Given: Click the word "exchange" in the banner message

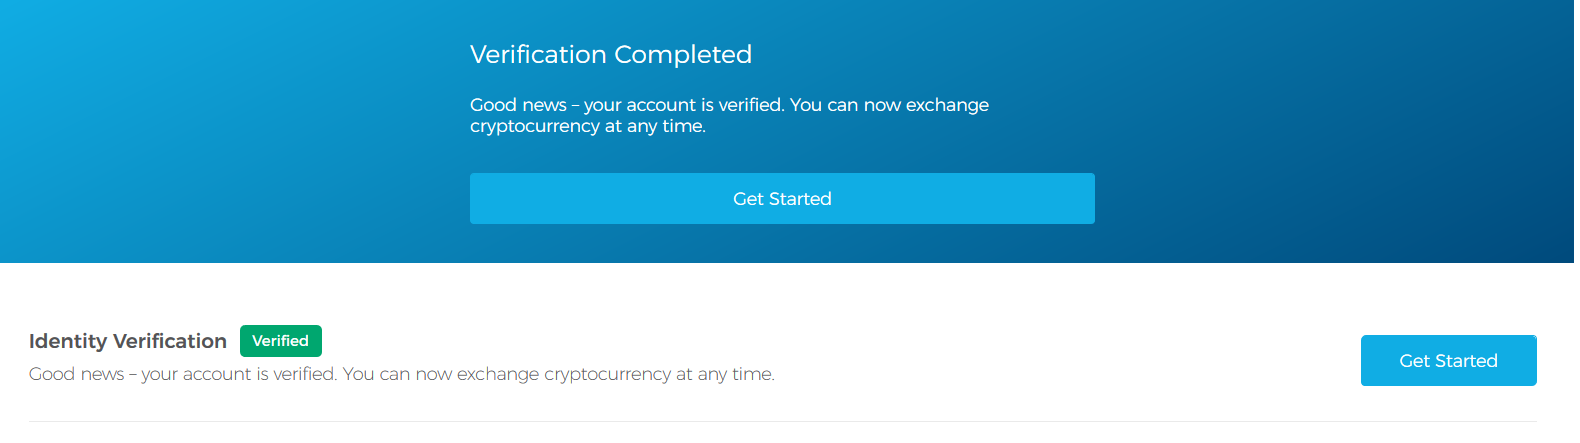Looking at the screenshot, I should tap(947, 105).
